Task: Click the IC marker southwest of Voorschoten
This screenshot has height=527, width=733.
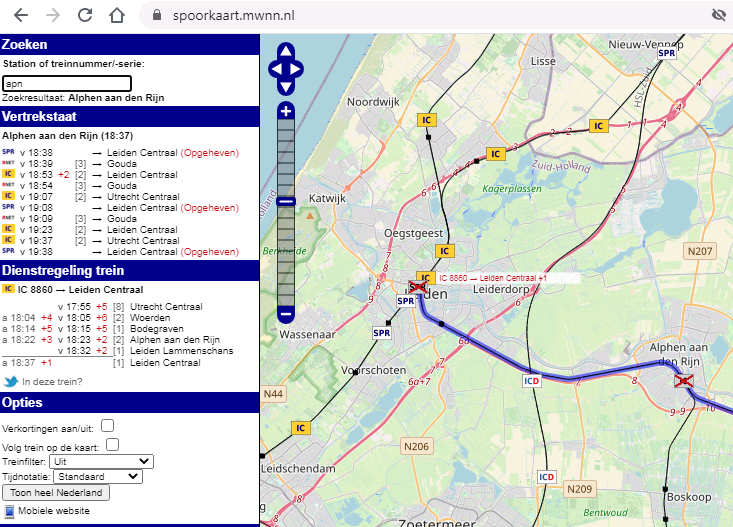Action: coord(301,428)
